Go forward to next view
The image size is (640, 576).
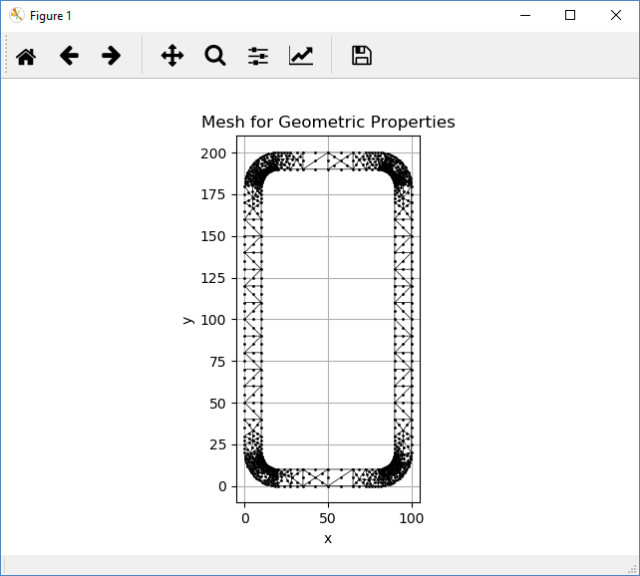pyautogui.click(x=111, y=56)
